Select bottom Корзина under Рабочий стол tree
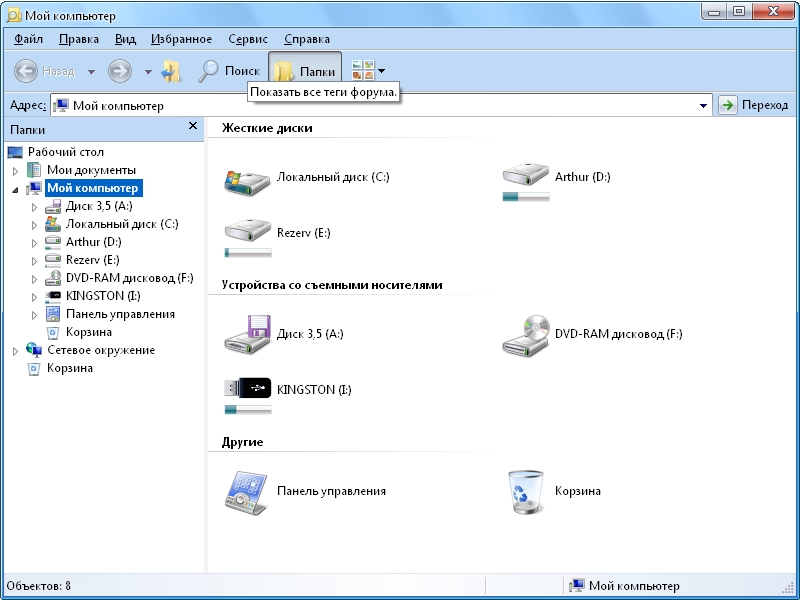The image size is (800, 600). (x=69, y=368)
